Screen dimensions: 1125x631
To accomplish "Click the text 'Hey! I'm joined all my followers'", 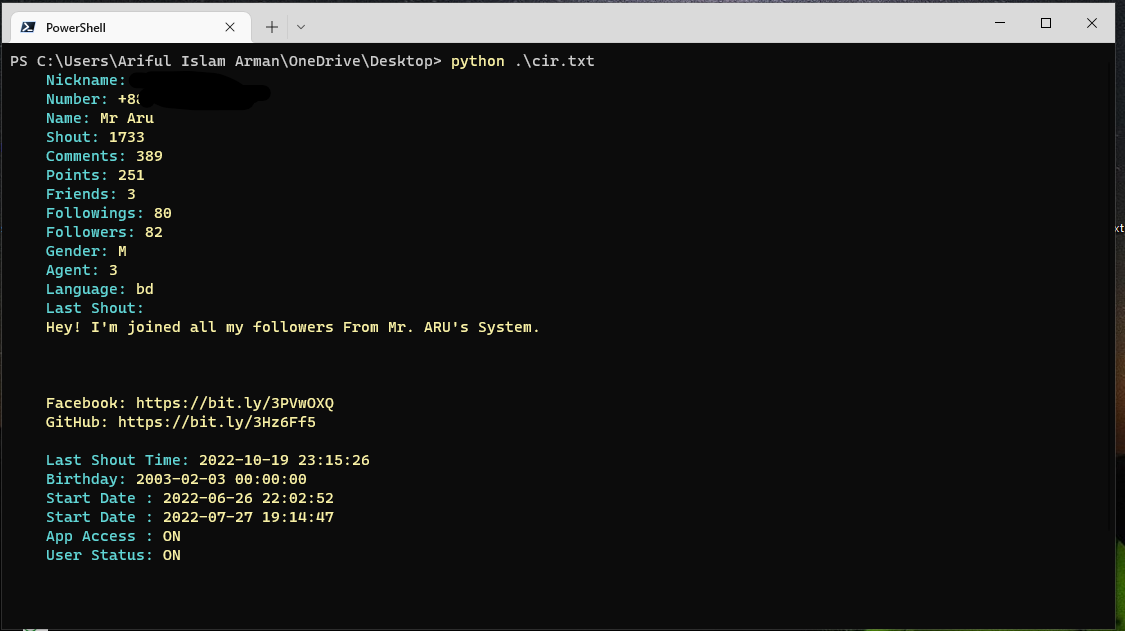I will pyautogui.click(x=189, y=327).
